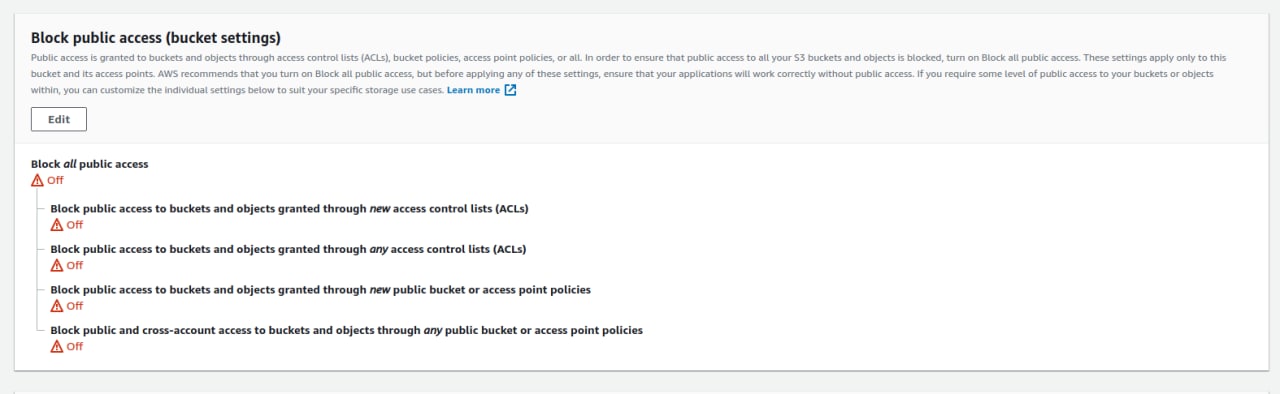Click the setting about any access control lists
The height and width of the screenshot is (394, 1280).
click(288, 249)
